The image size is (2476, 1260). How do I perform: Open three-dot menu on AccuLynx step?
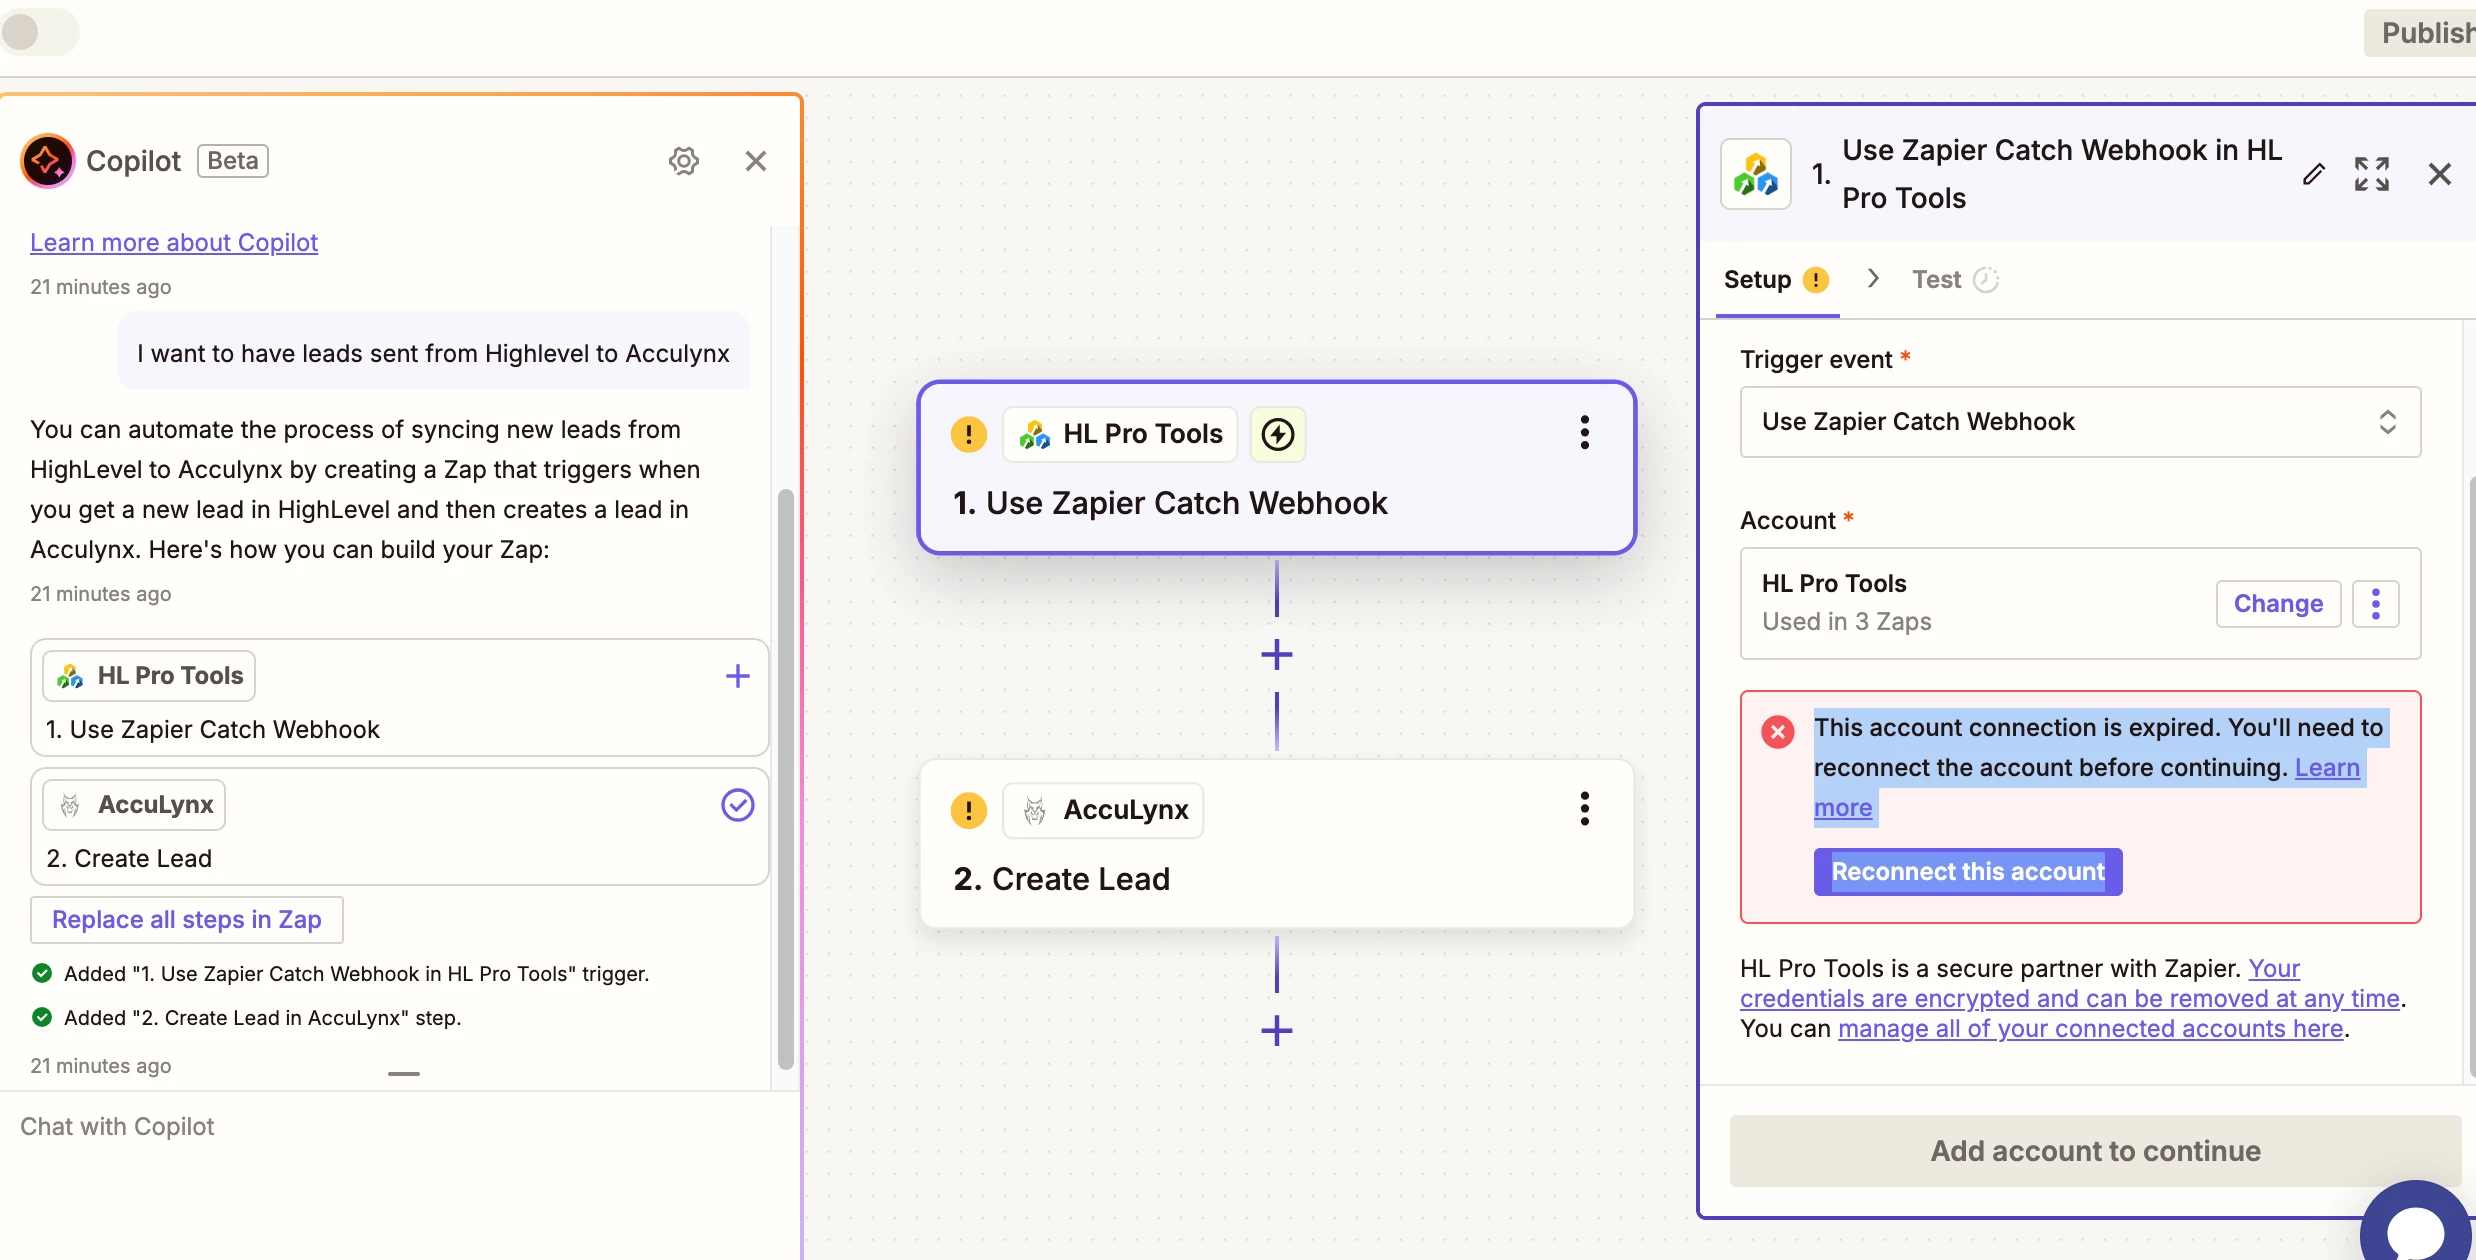[1584, 809]
